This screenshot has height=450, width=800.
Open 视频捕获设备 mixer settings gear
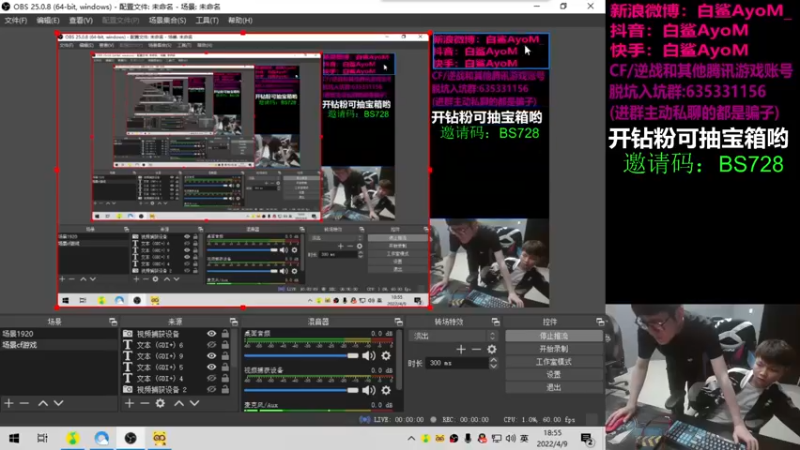point(386,390)
